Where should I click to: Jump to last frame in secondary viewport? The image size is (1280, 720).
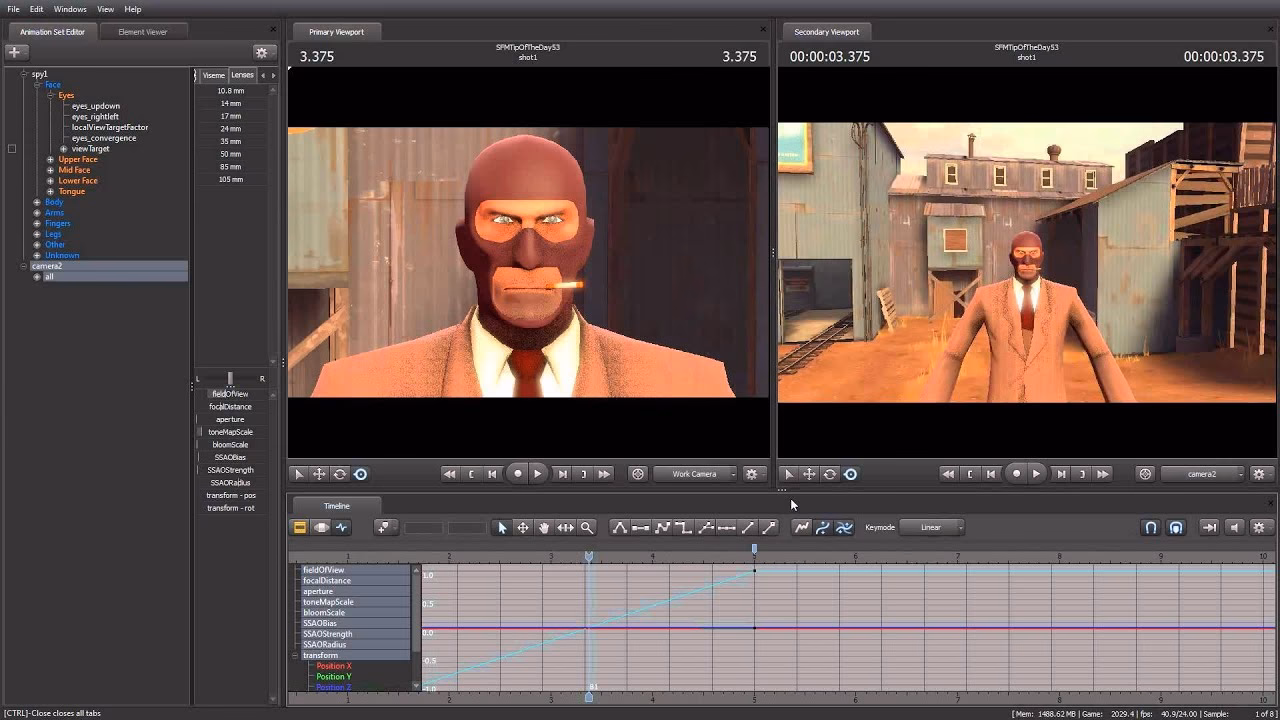coord(1103,474)
